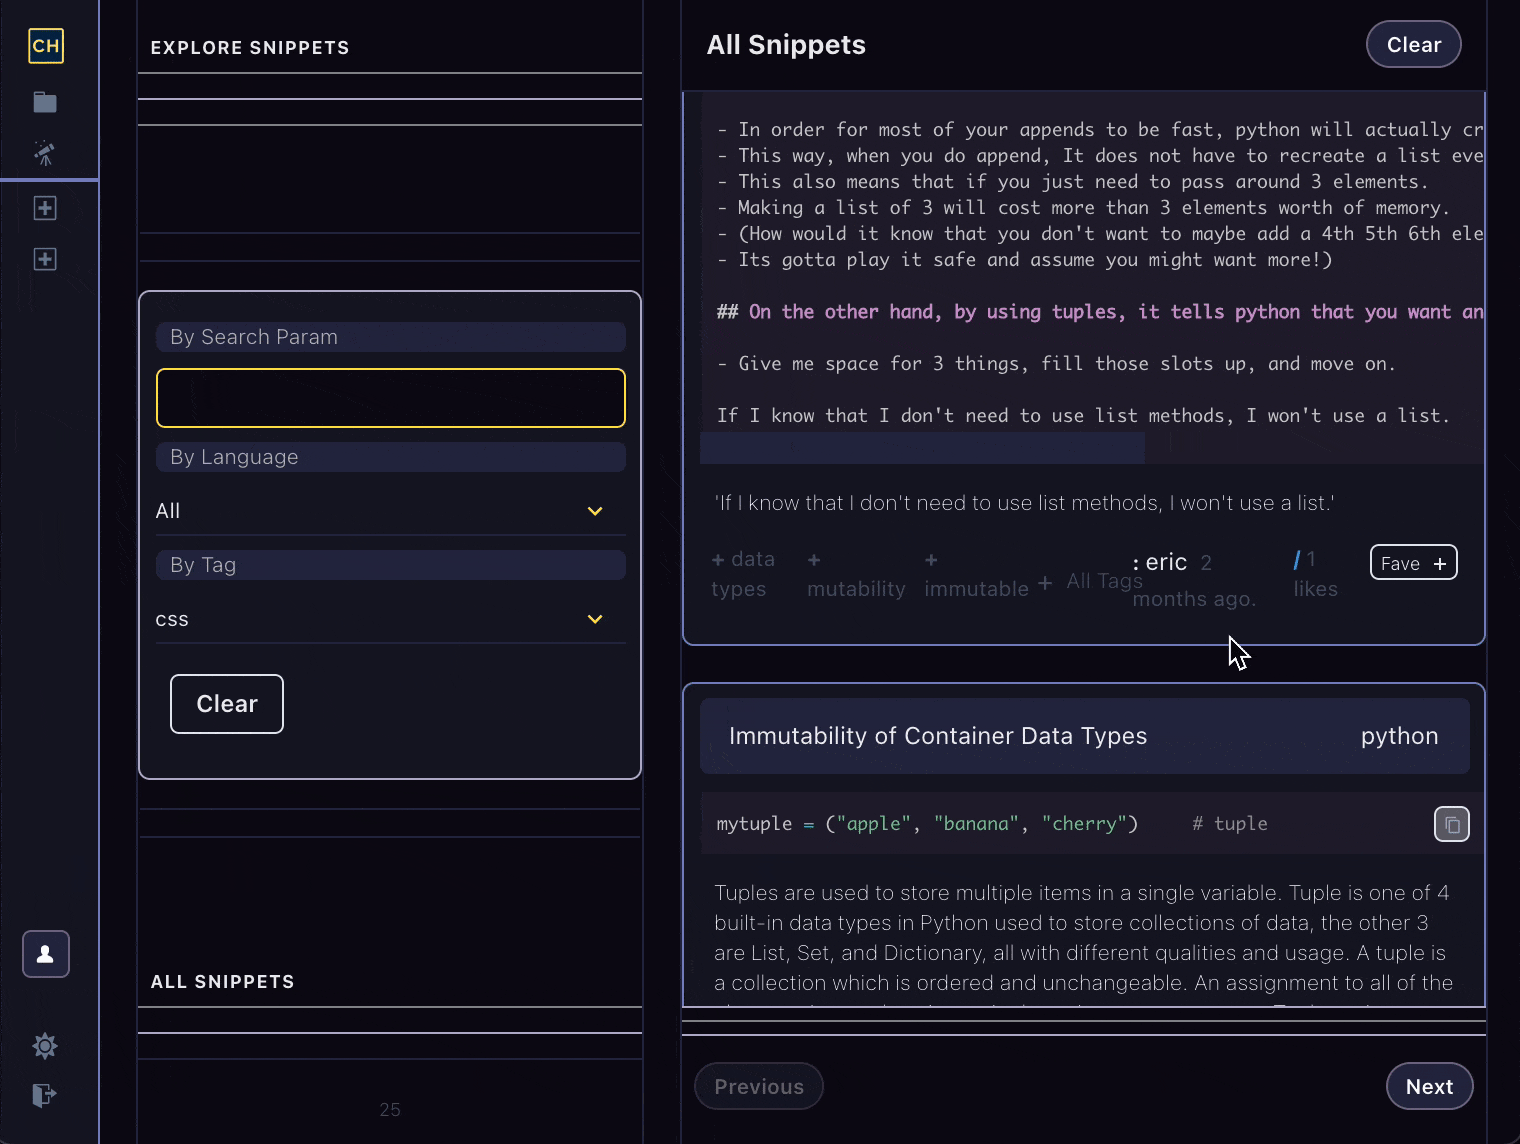
Task: Expand the By Language All dropdown
Action: click(x=390, y=511)
